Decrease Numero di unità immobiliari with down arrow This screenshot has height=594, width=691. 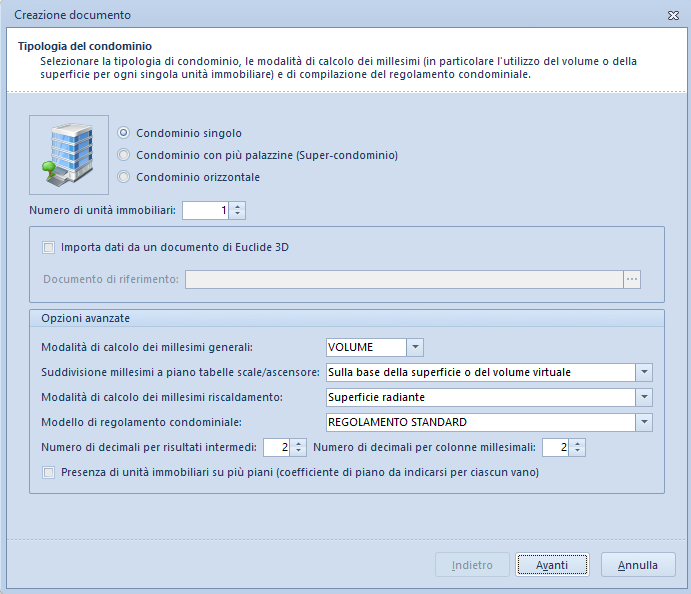(x=238, y=214)
